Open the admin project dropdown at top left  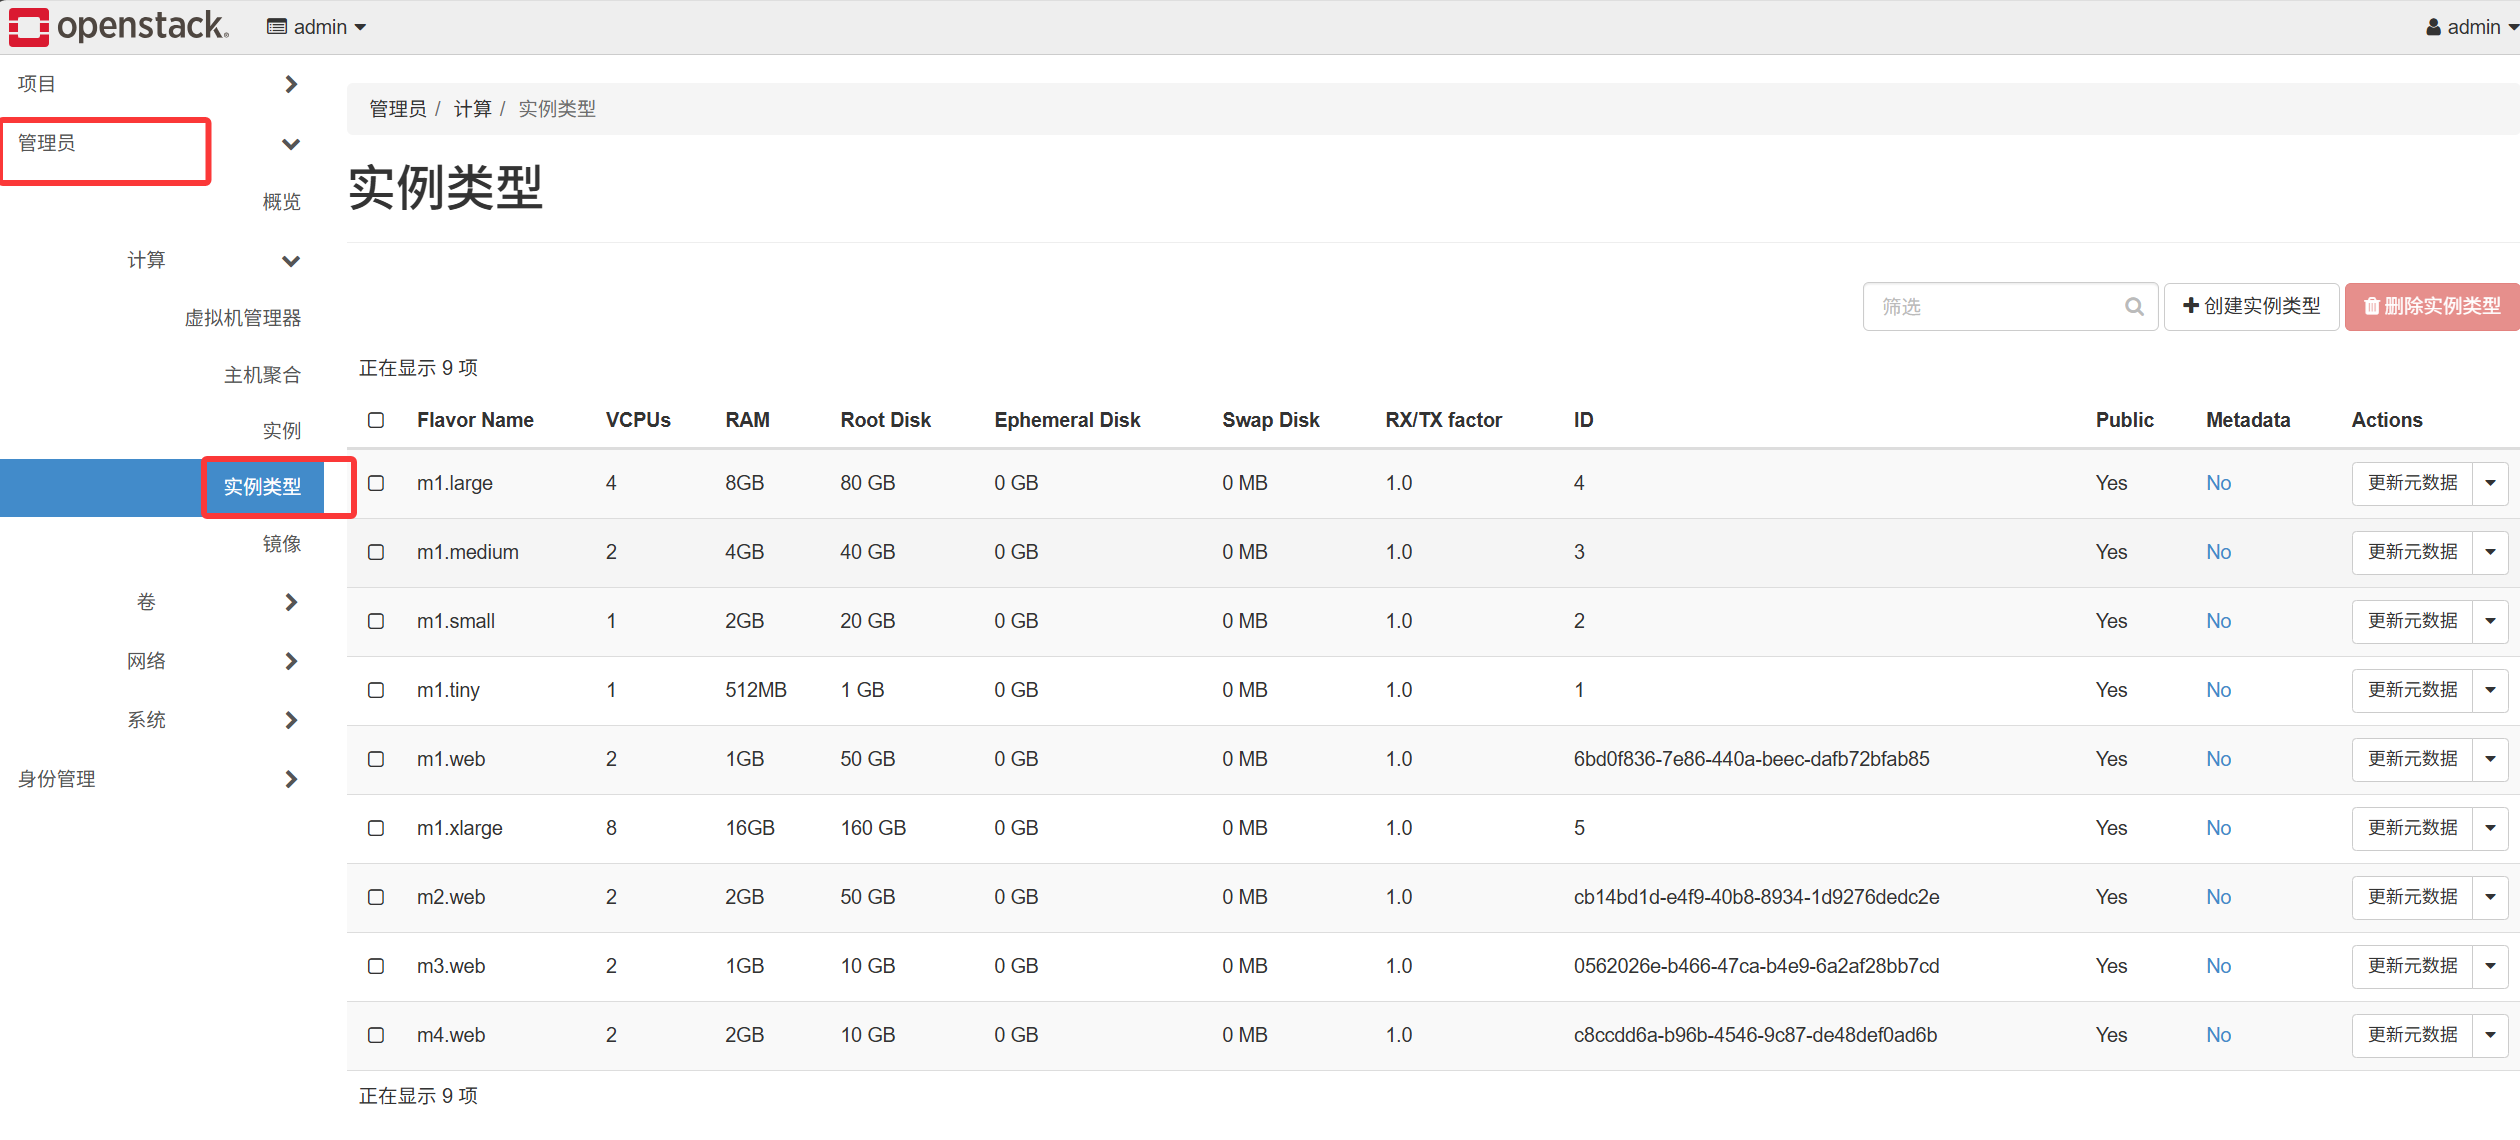pyautogui.click(x=316, y=27)
